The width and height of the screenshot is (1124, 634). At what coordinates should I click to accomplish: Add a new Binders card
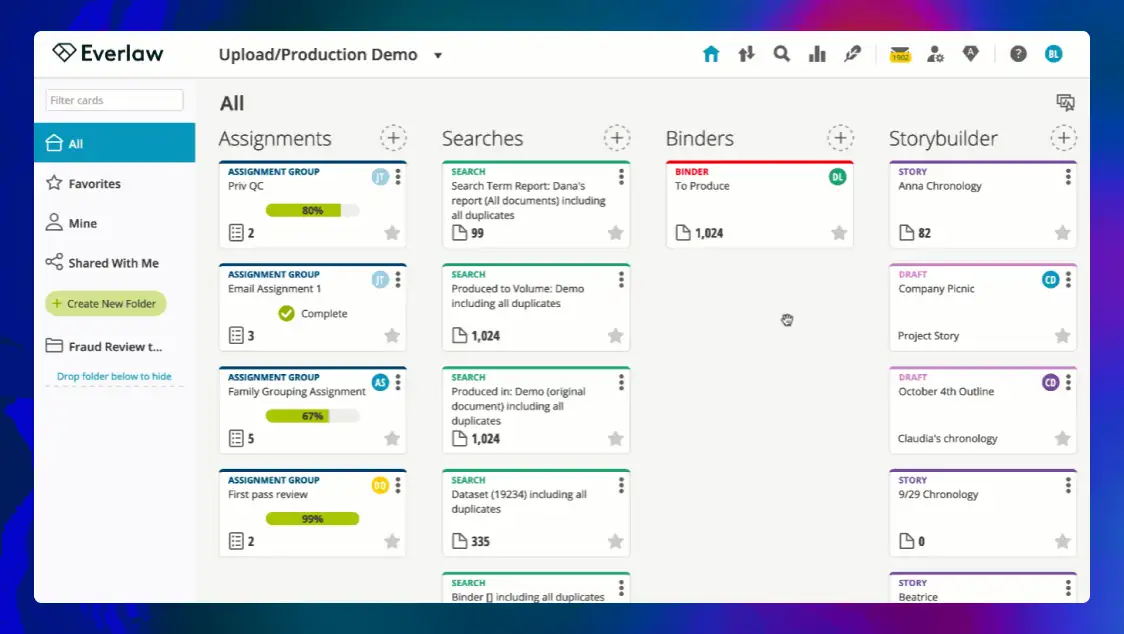pos(840,138)
